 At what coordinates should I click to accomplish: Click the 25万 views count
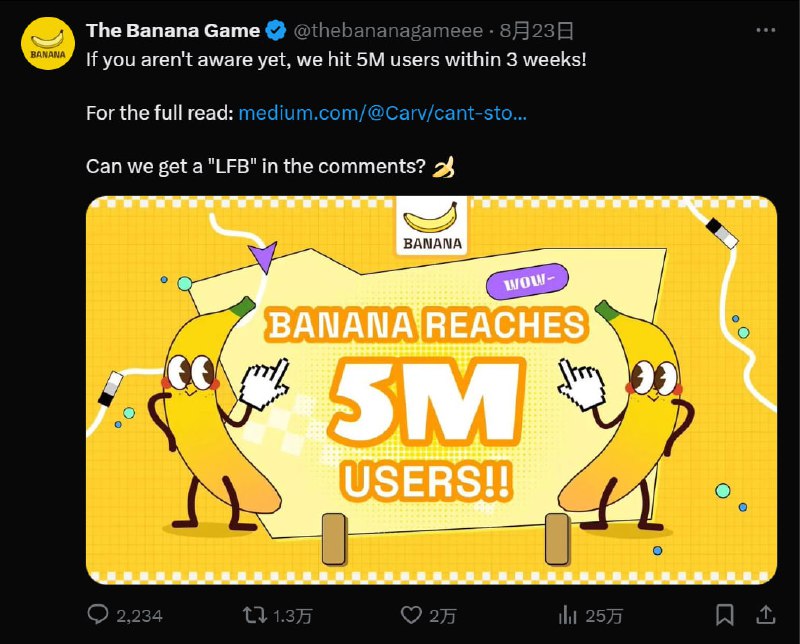pos(604,615)
